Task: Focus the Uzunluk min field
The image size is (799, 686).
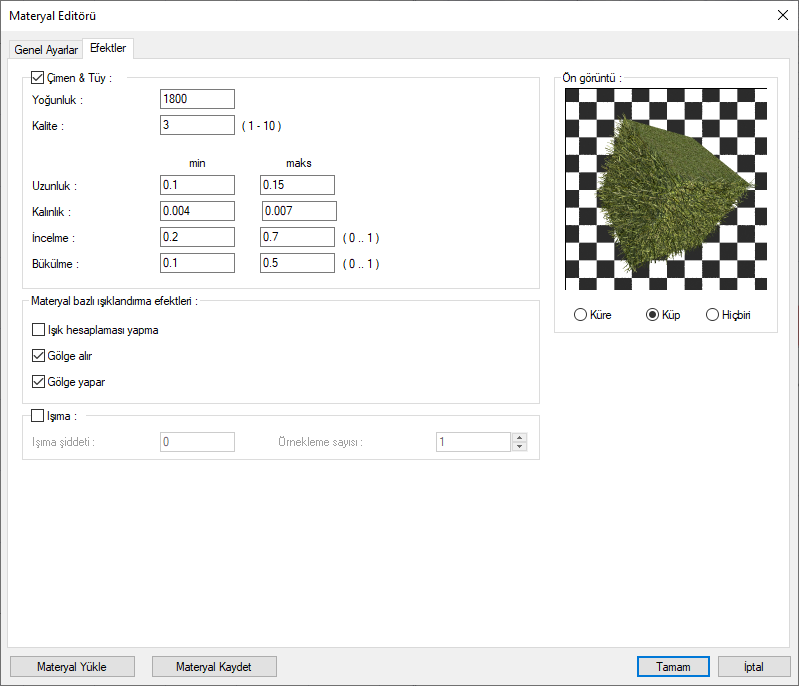Action: pos(197,185)
